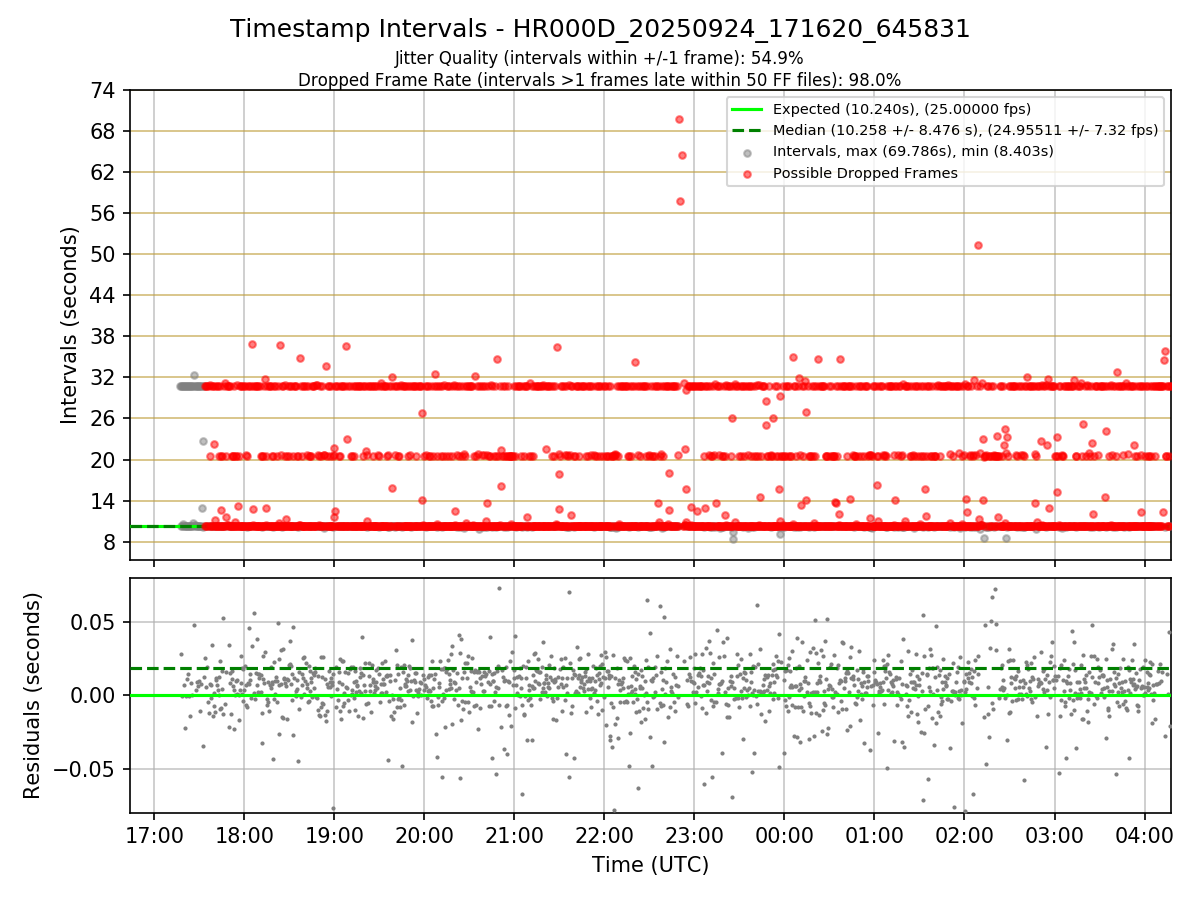Click the Dropped Frame Rate subtitle line
1200x900 pixels.
pos(599,79)
